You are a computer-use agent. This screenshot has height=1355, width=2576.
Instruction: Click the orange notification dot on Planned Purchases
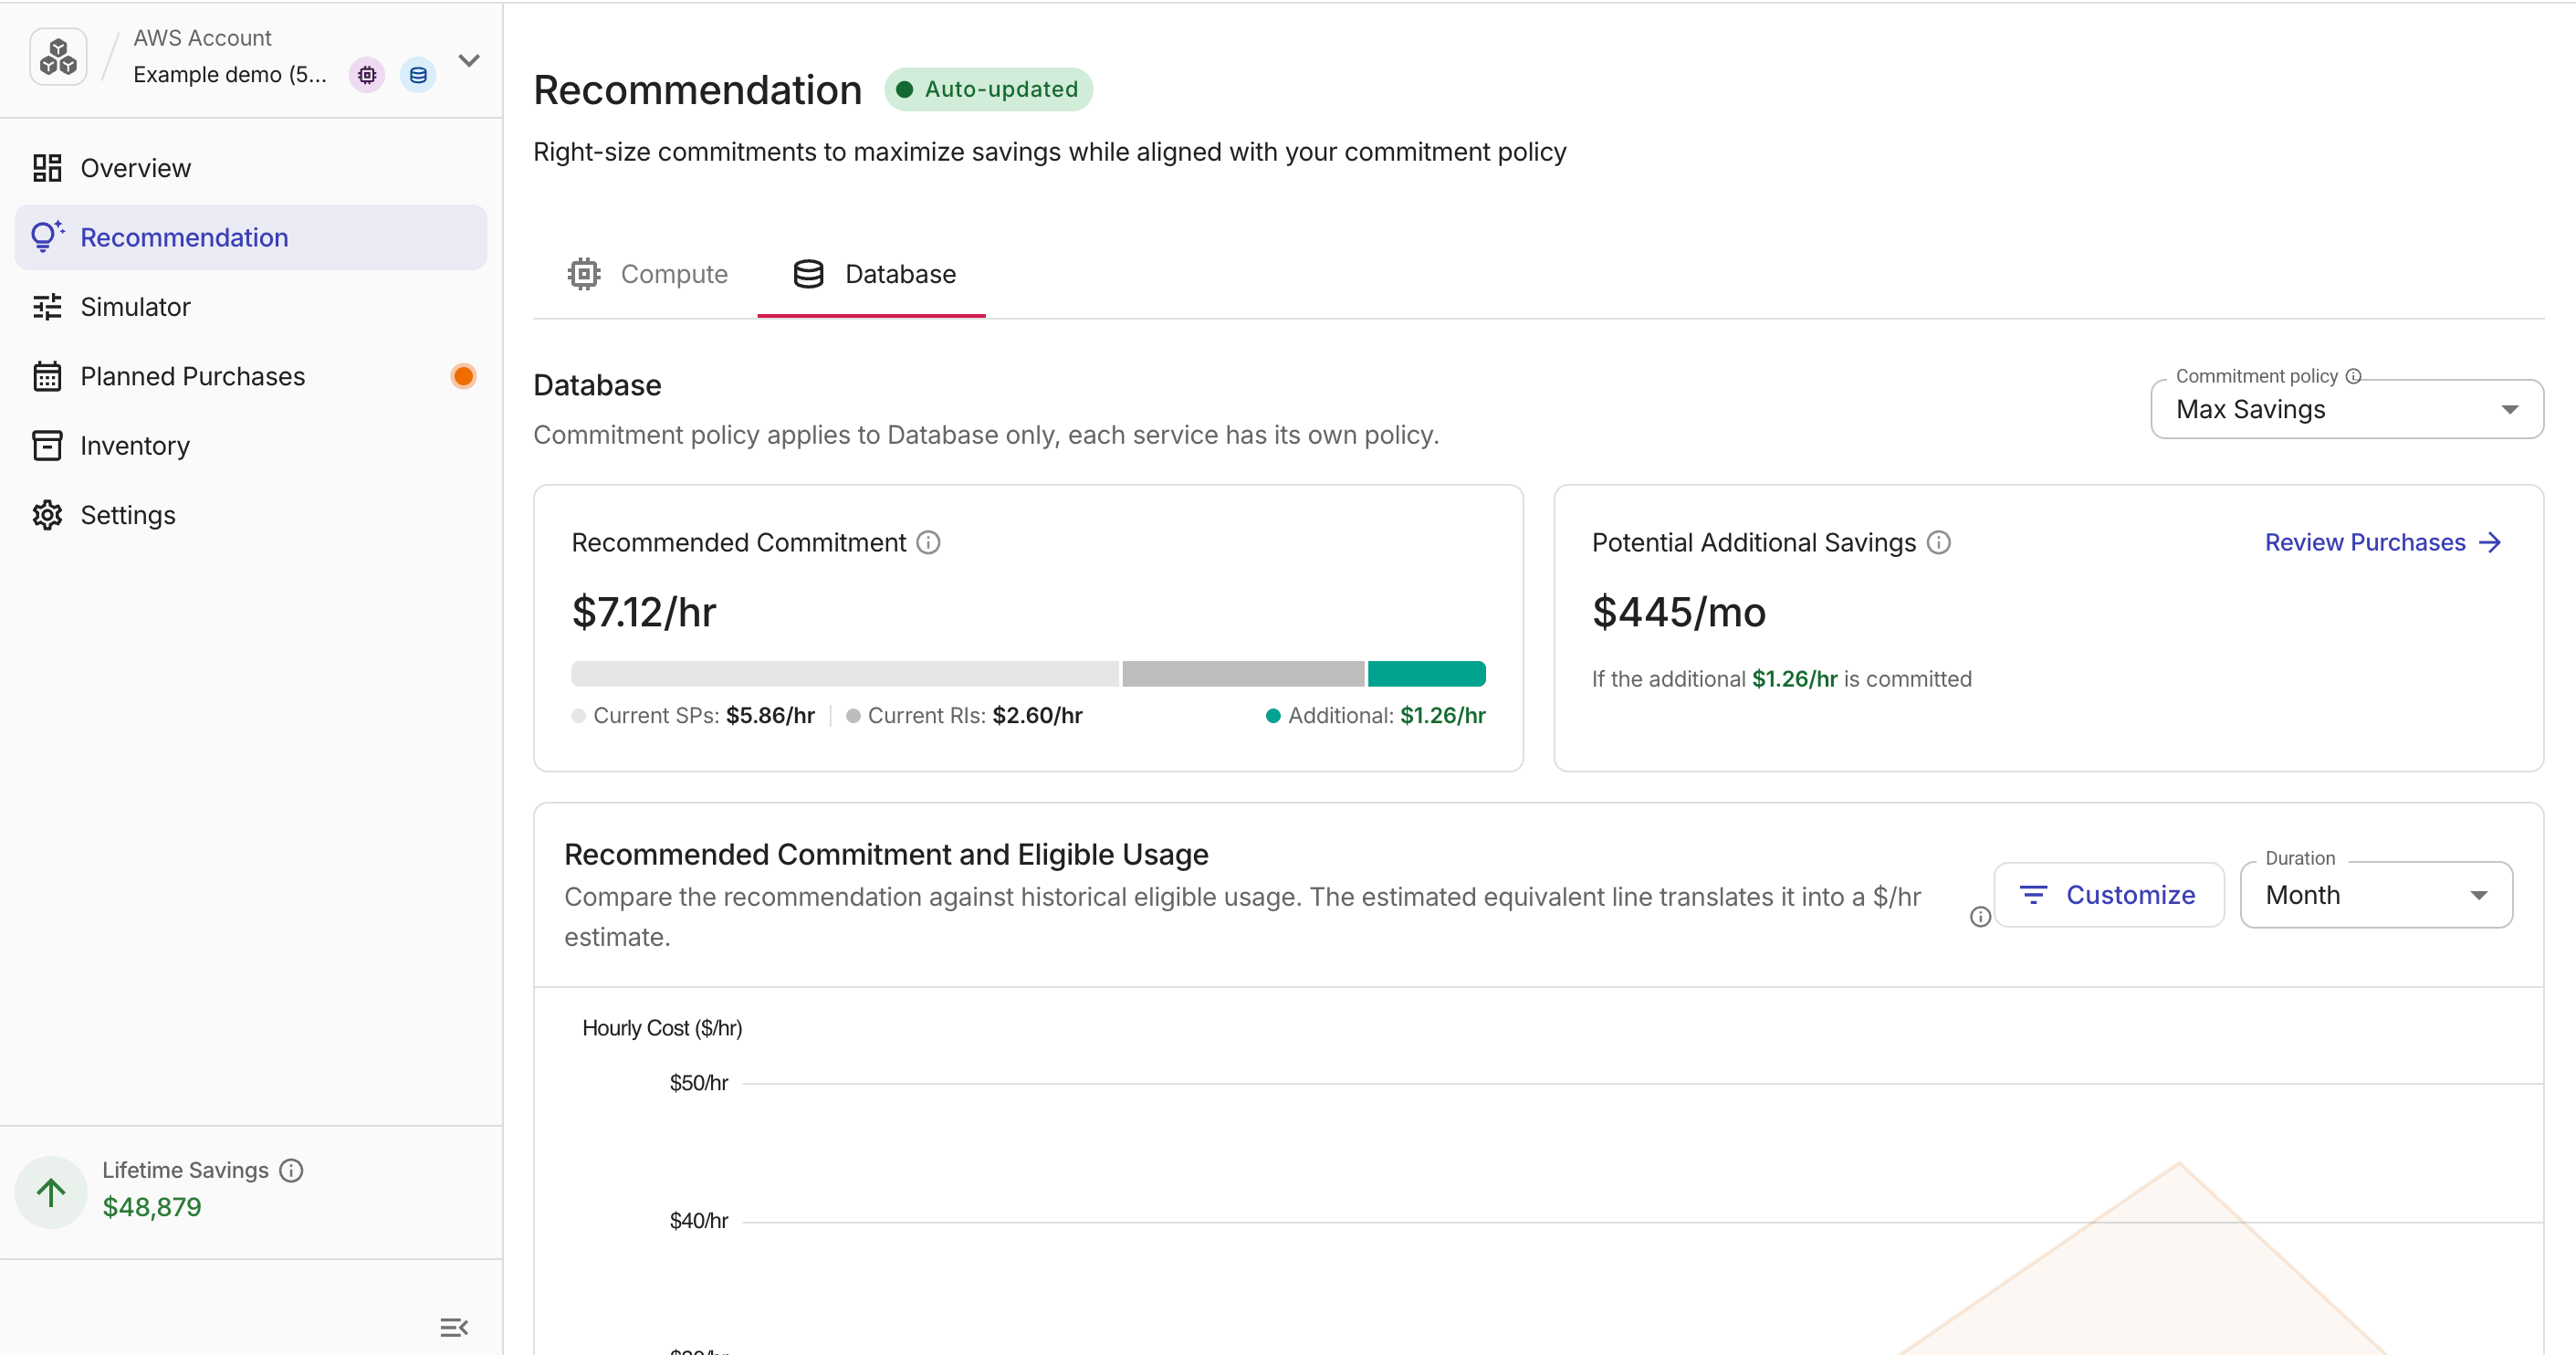click(463, 376)
